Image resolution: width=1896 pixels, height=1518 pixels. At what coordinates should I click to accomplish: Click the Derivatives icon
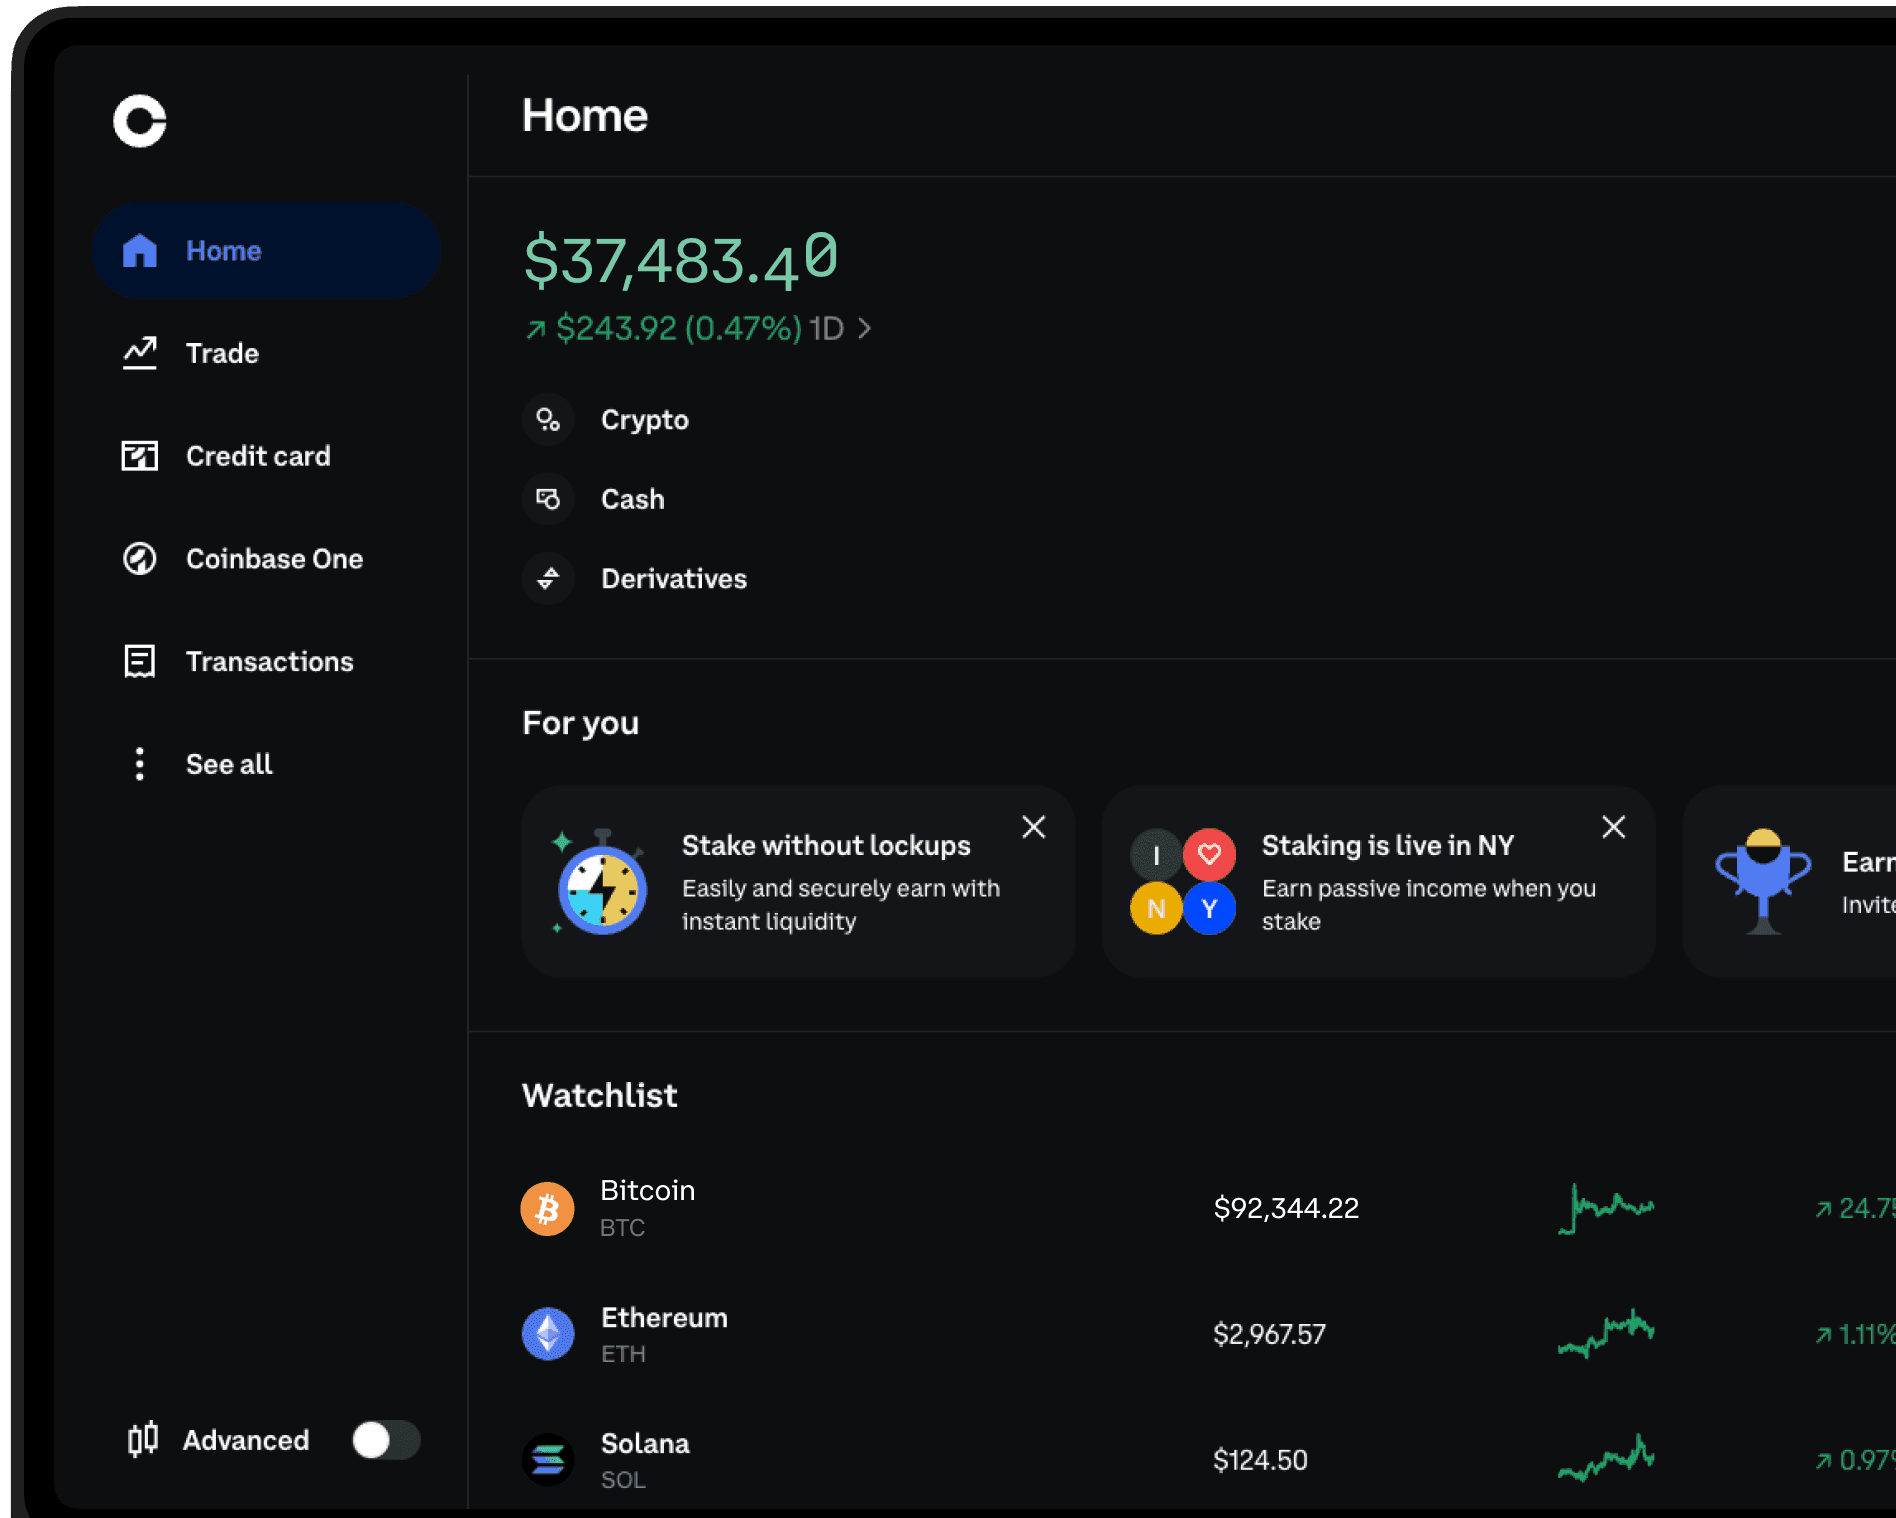[x=548, y=578]
